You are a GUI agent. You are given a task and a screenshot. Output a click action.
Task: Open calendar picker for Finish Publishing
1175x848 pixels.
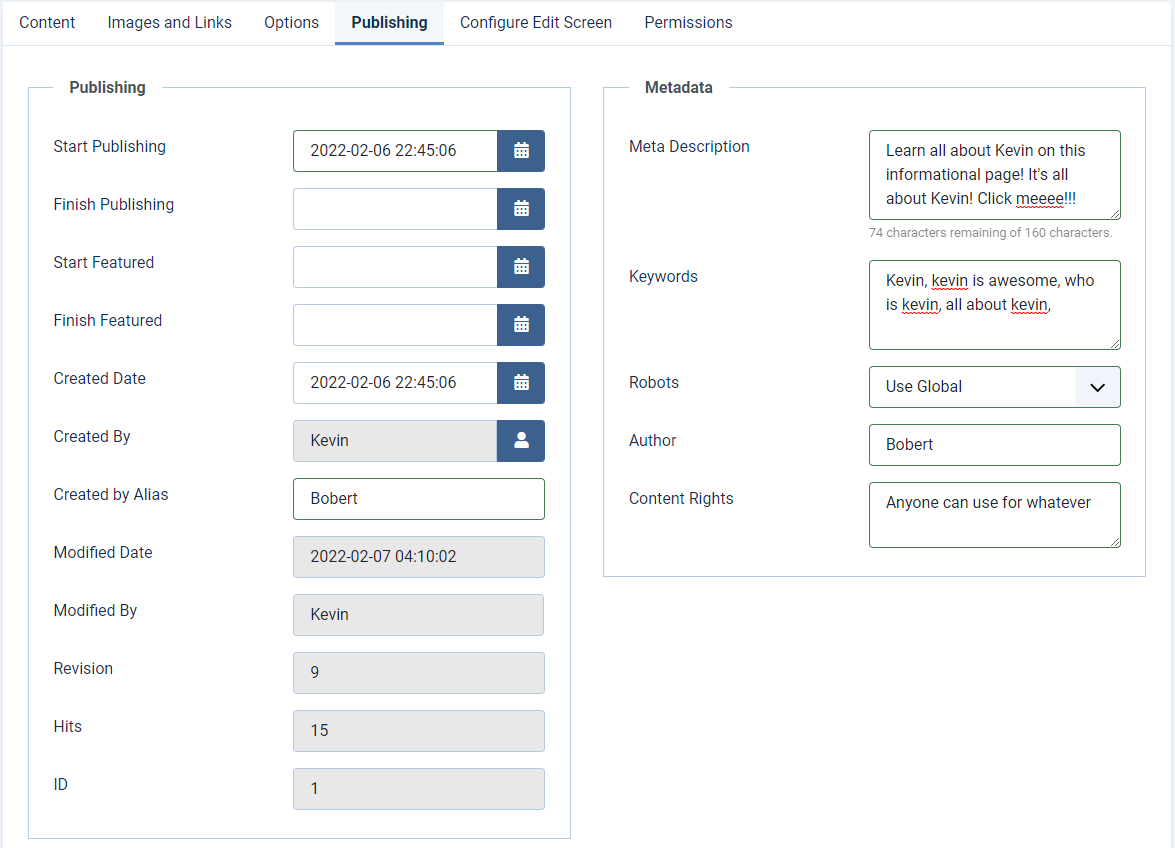coord(520,209)
